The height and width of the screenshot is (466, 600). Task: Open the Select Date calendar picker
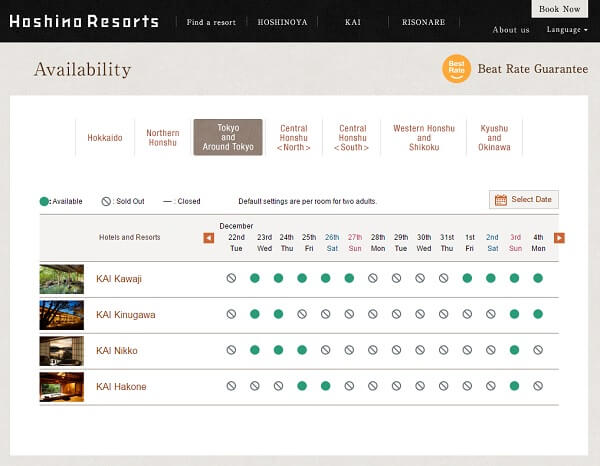(524, 200)
